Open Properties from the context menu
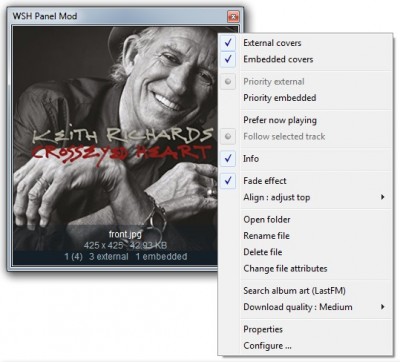This screenshot has height=362, width=400. [263, 330]
